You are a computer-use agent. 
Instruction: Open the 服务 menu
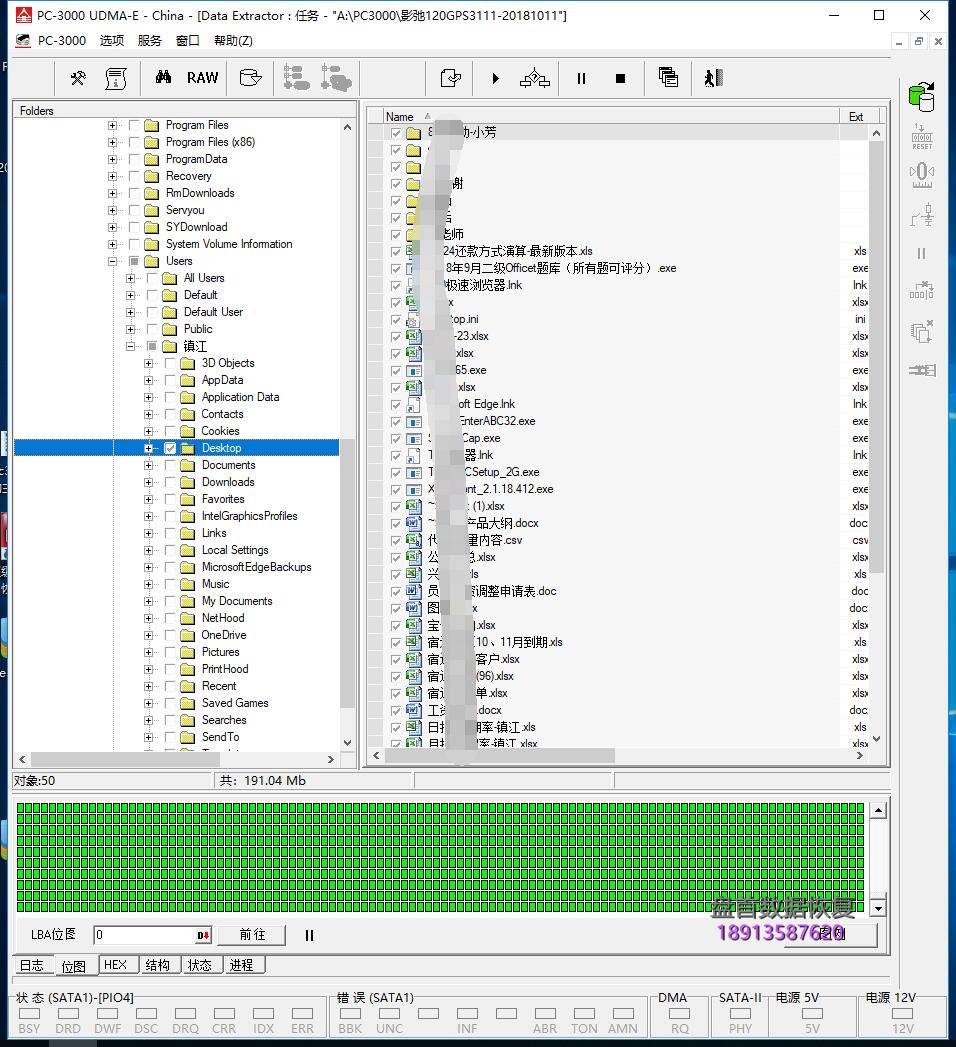150,41
